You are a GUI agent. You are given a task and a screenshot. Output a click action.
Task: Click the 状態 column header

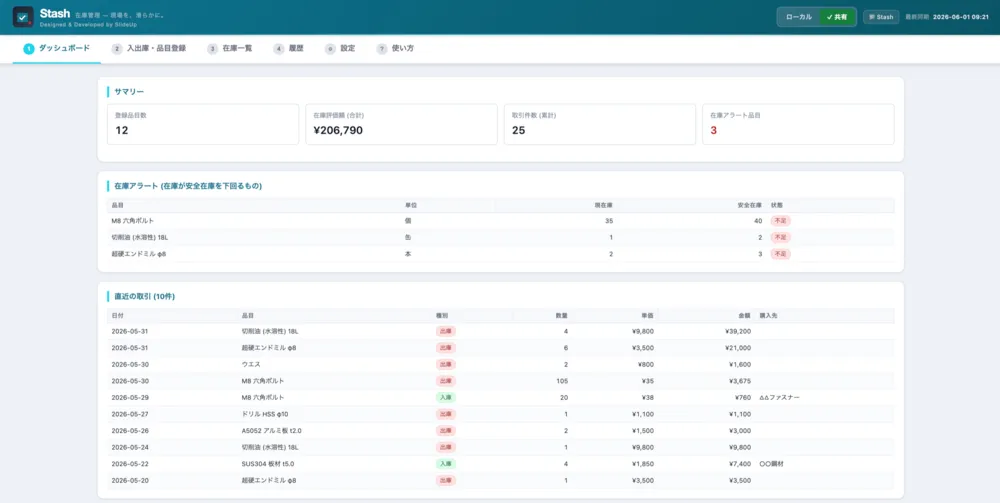pos(777,205)
